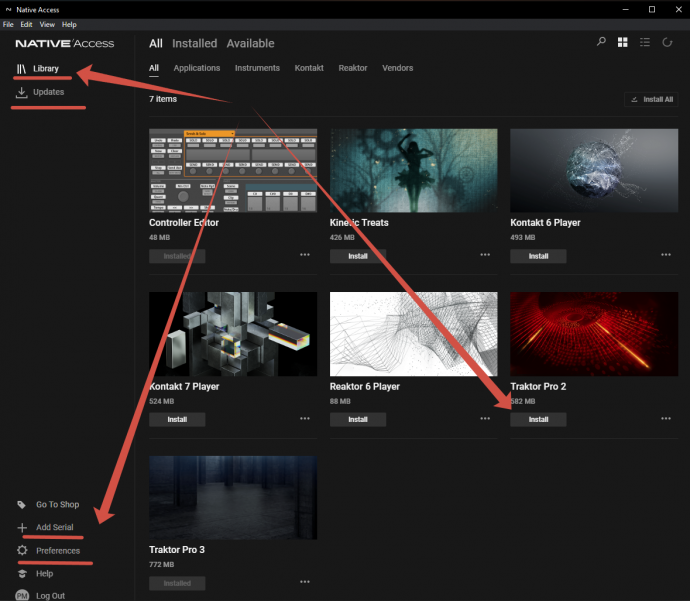This screenshot has height=601, width=690.
Task: Open the Library section label
Action: 46,69
